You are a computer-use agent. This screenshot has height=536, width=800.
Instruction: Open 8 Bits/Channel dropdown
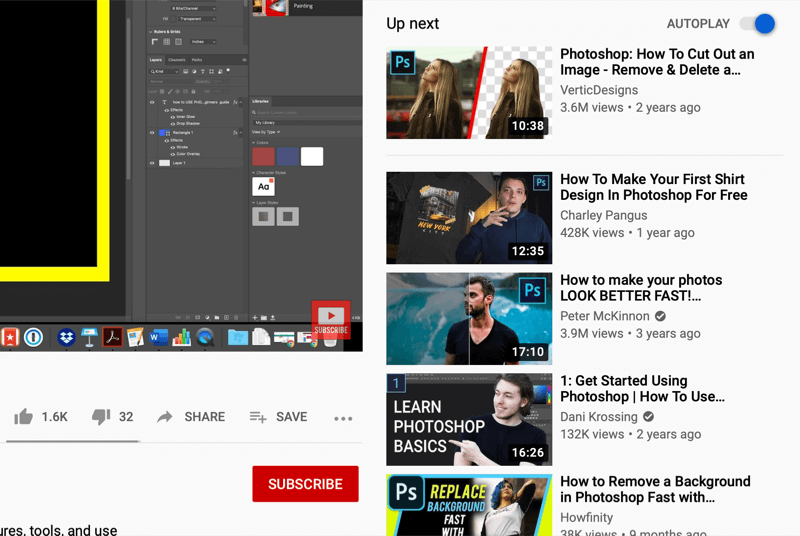coord(193,9)
